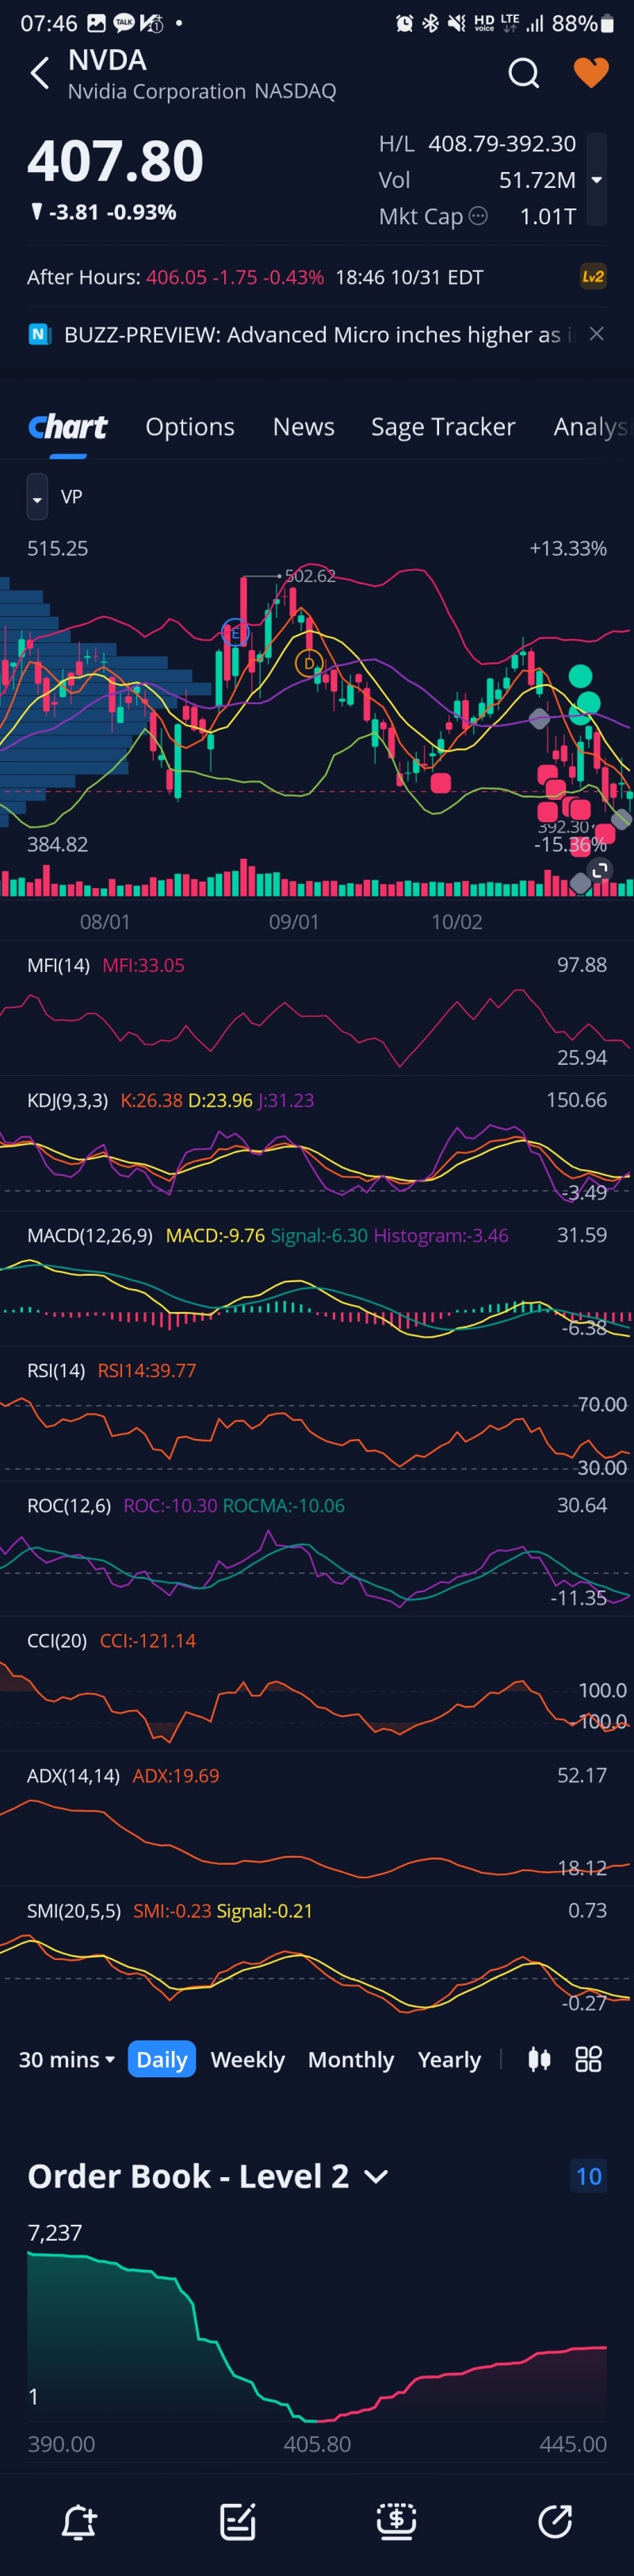The image size is (634, 2576).
Task: Tap the E earnings marker on chart
Action: coord(234,633)
